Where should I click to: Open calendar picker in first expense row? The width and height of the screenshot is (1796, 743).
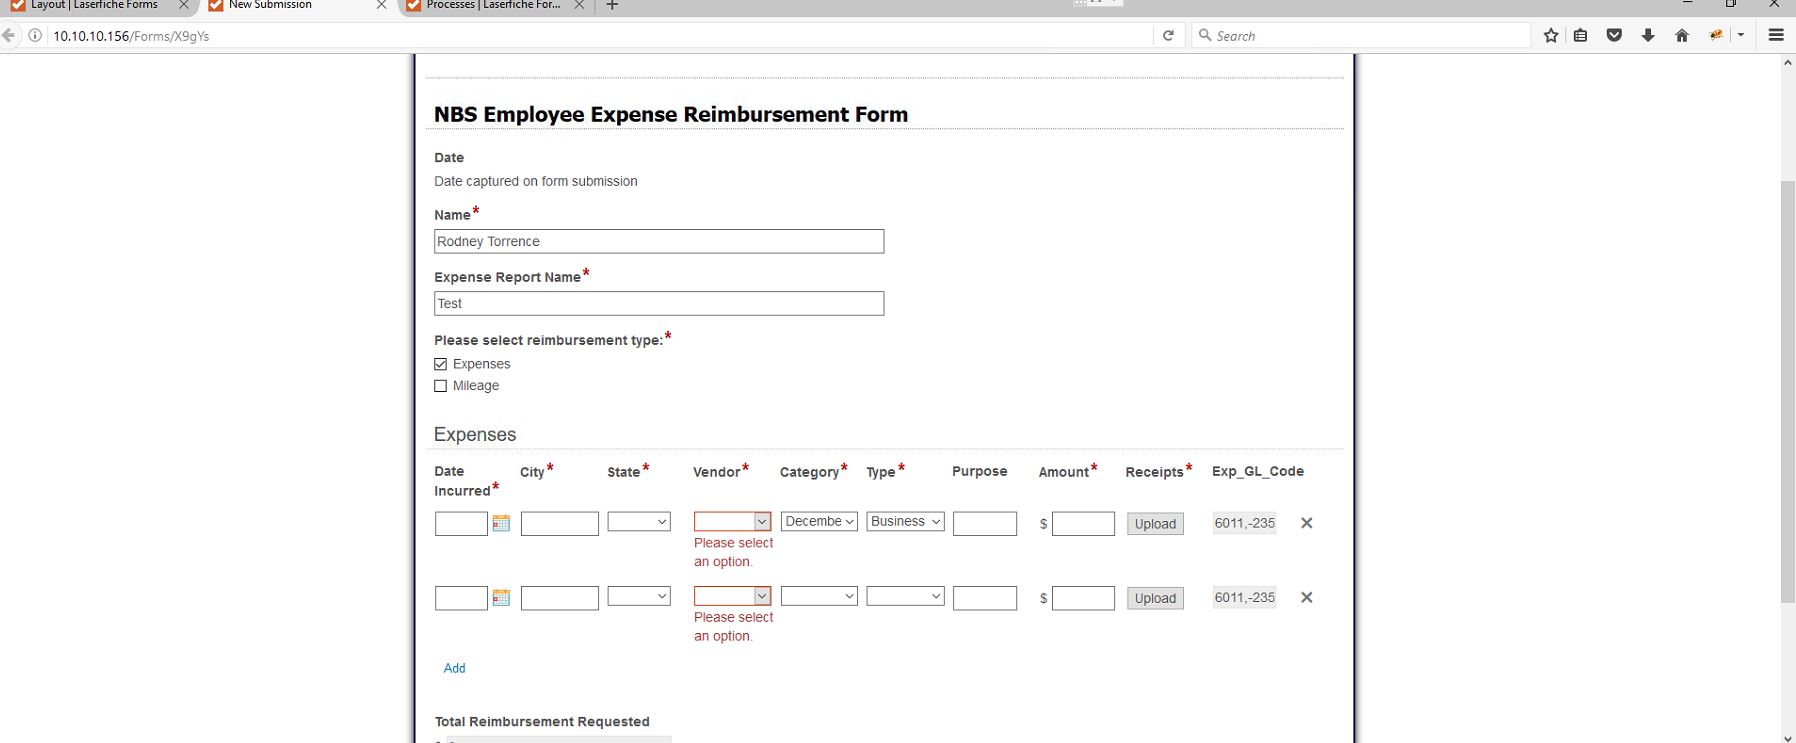tap(501, 523)
